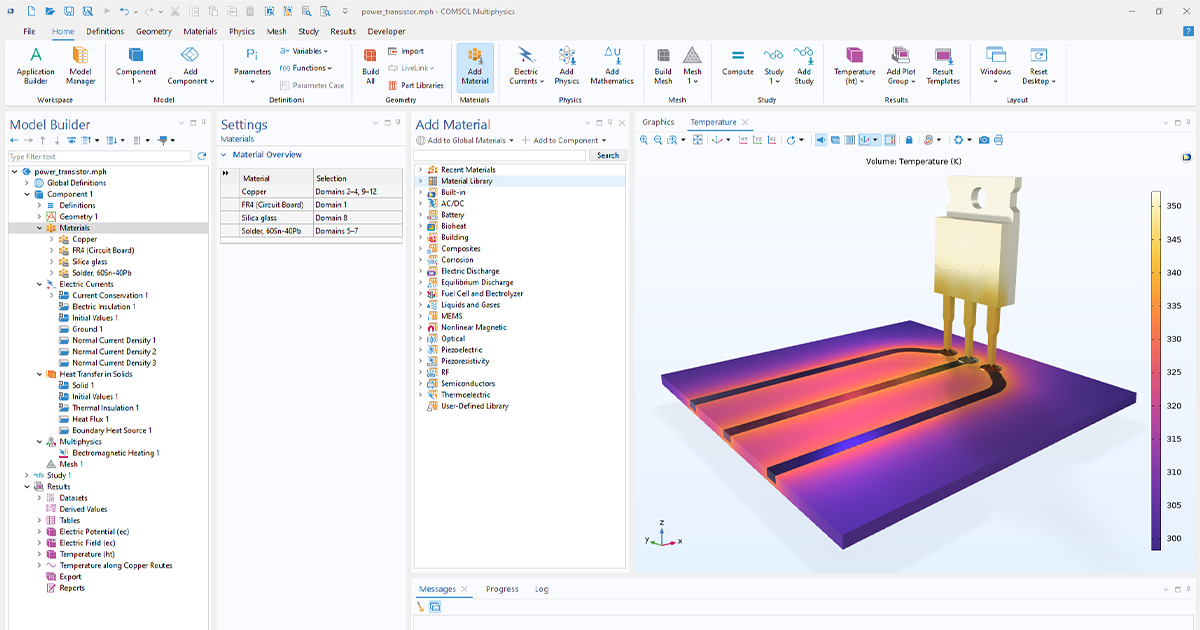Click inside the material search field
This screenshot has width=1200, height=630.
(500, 155)
